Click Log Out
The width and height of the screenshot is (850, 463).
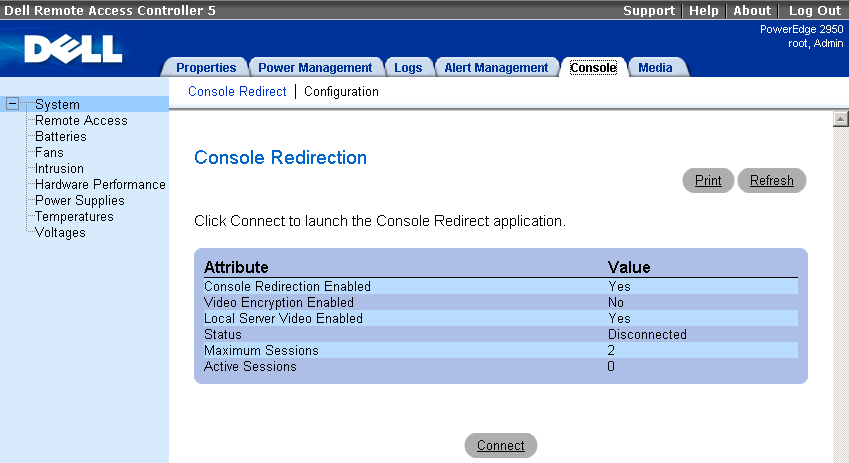click(814, 10)
